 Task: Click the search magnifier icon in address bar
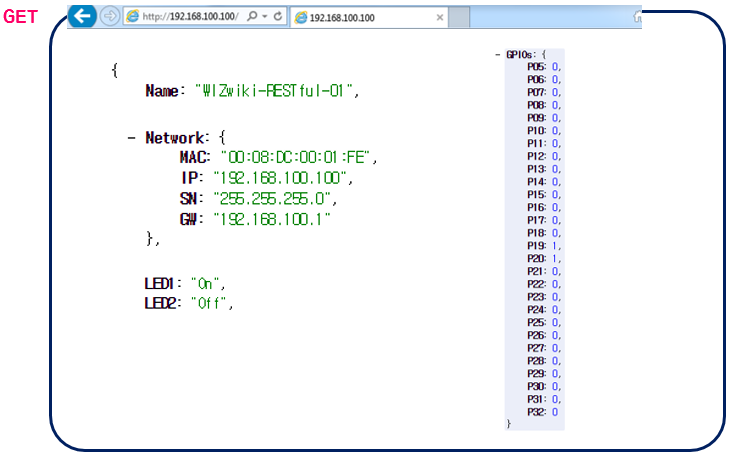[x=252, y=17]
